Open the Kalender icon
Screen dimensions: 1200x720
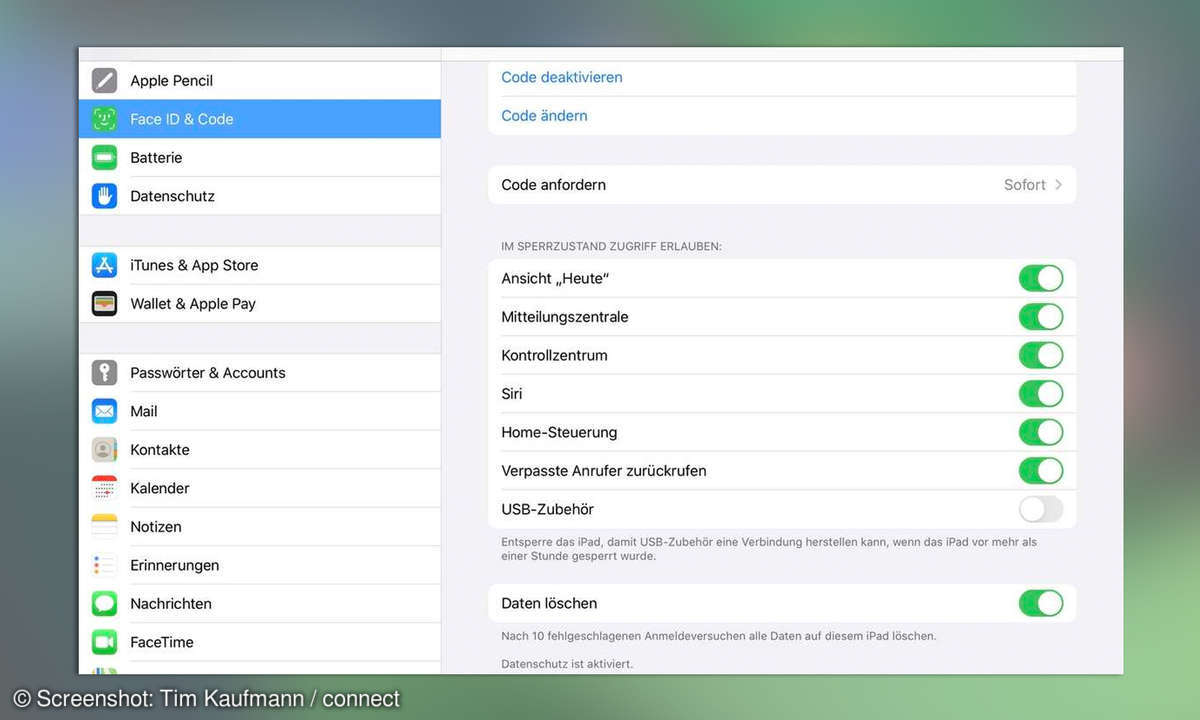tap(105, 488)
